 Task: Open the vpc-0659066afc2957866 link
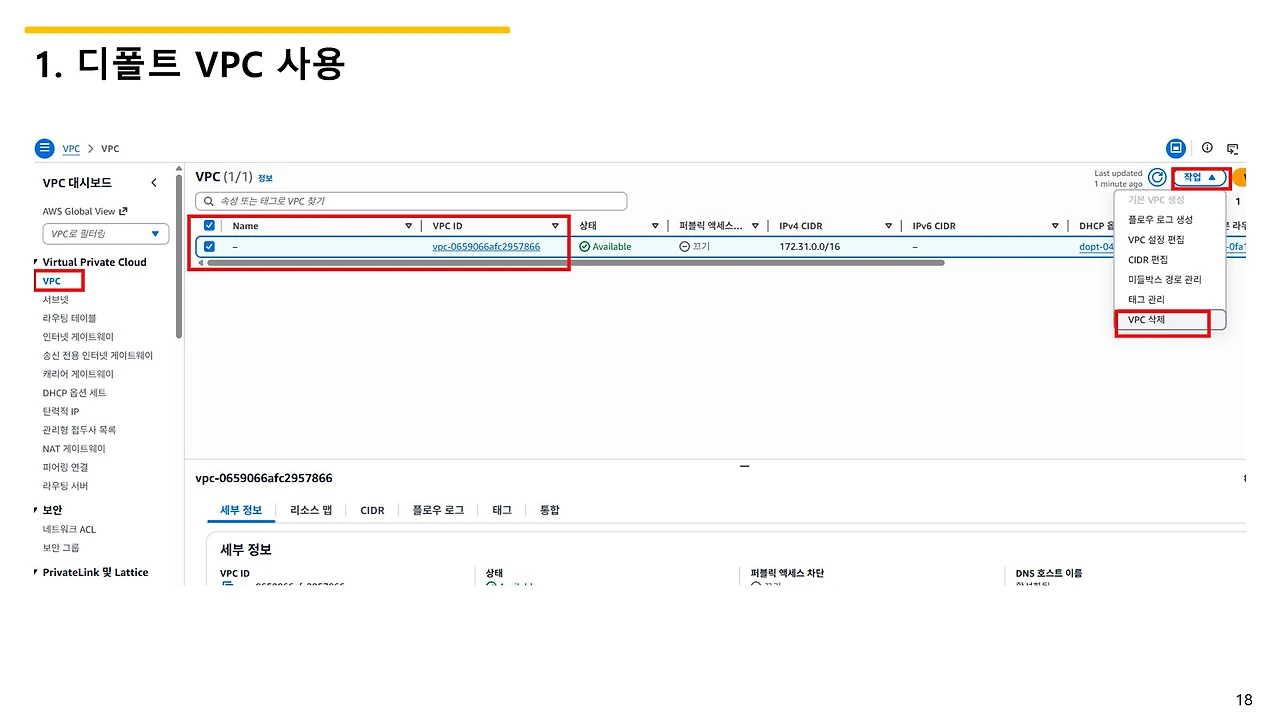(x=486, y=246)
